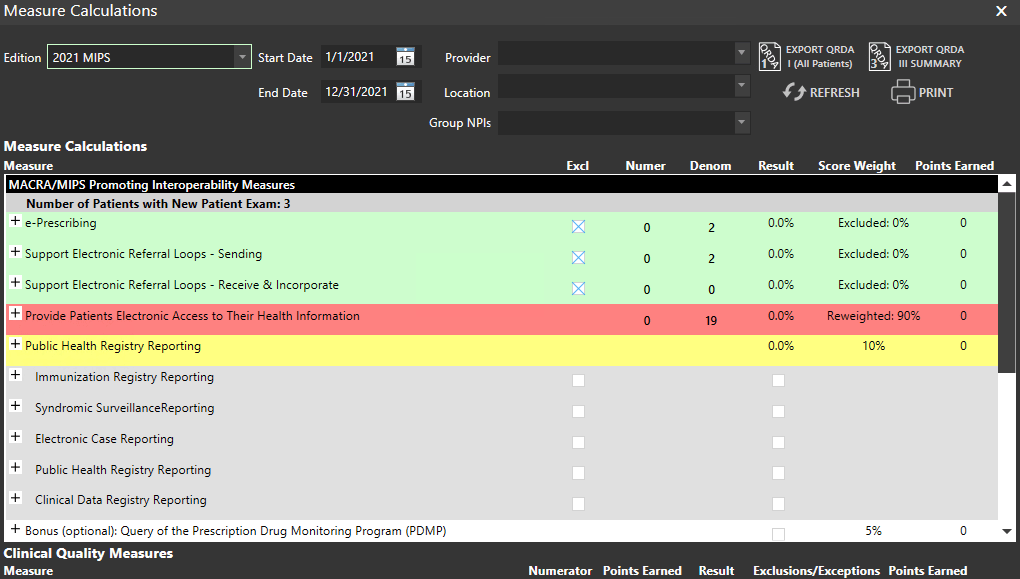Viewport: 1020px width, 579px height.
Task: Check Excl box for Clinical Data Registry Reporting
Action: tap(578, 504)
